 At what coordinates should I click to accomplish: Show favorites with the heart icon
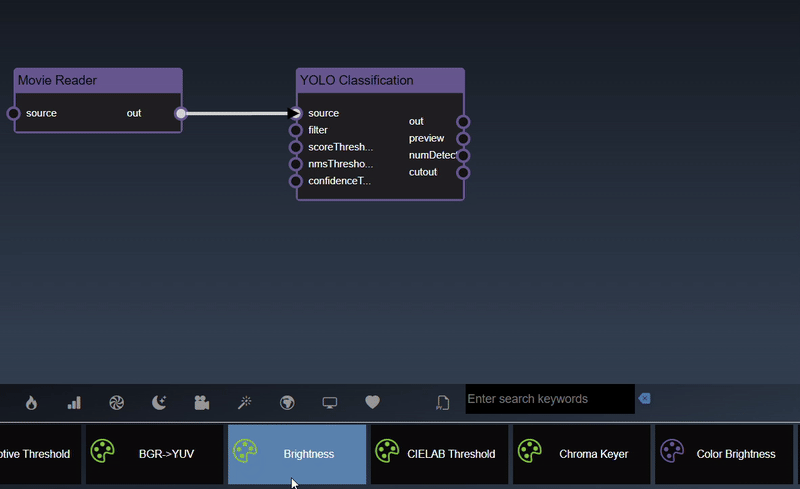coord(372,402)
